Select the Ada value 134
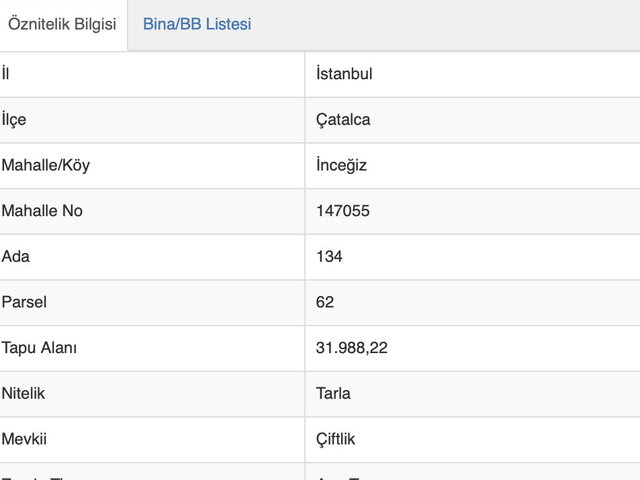The height and width of the screenshot is (480, 640). pos(329,257)
